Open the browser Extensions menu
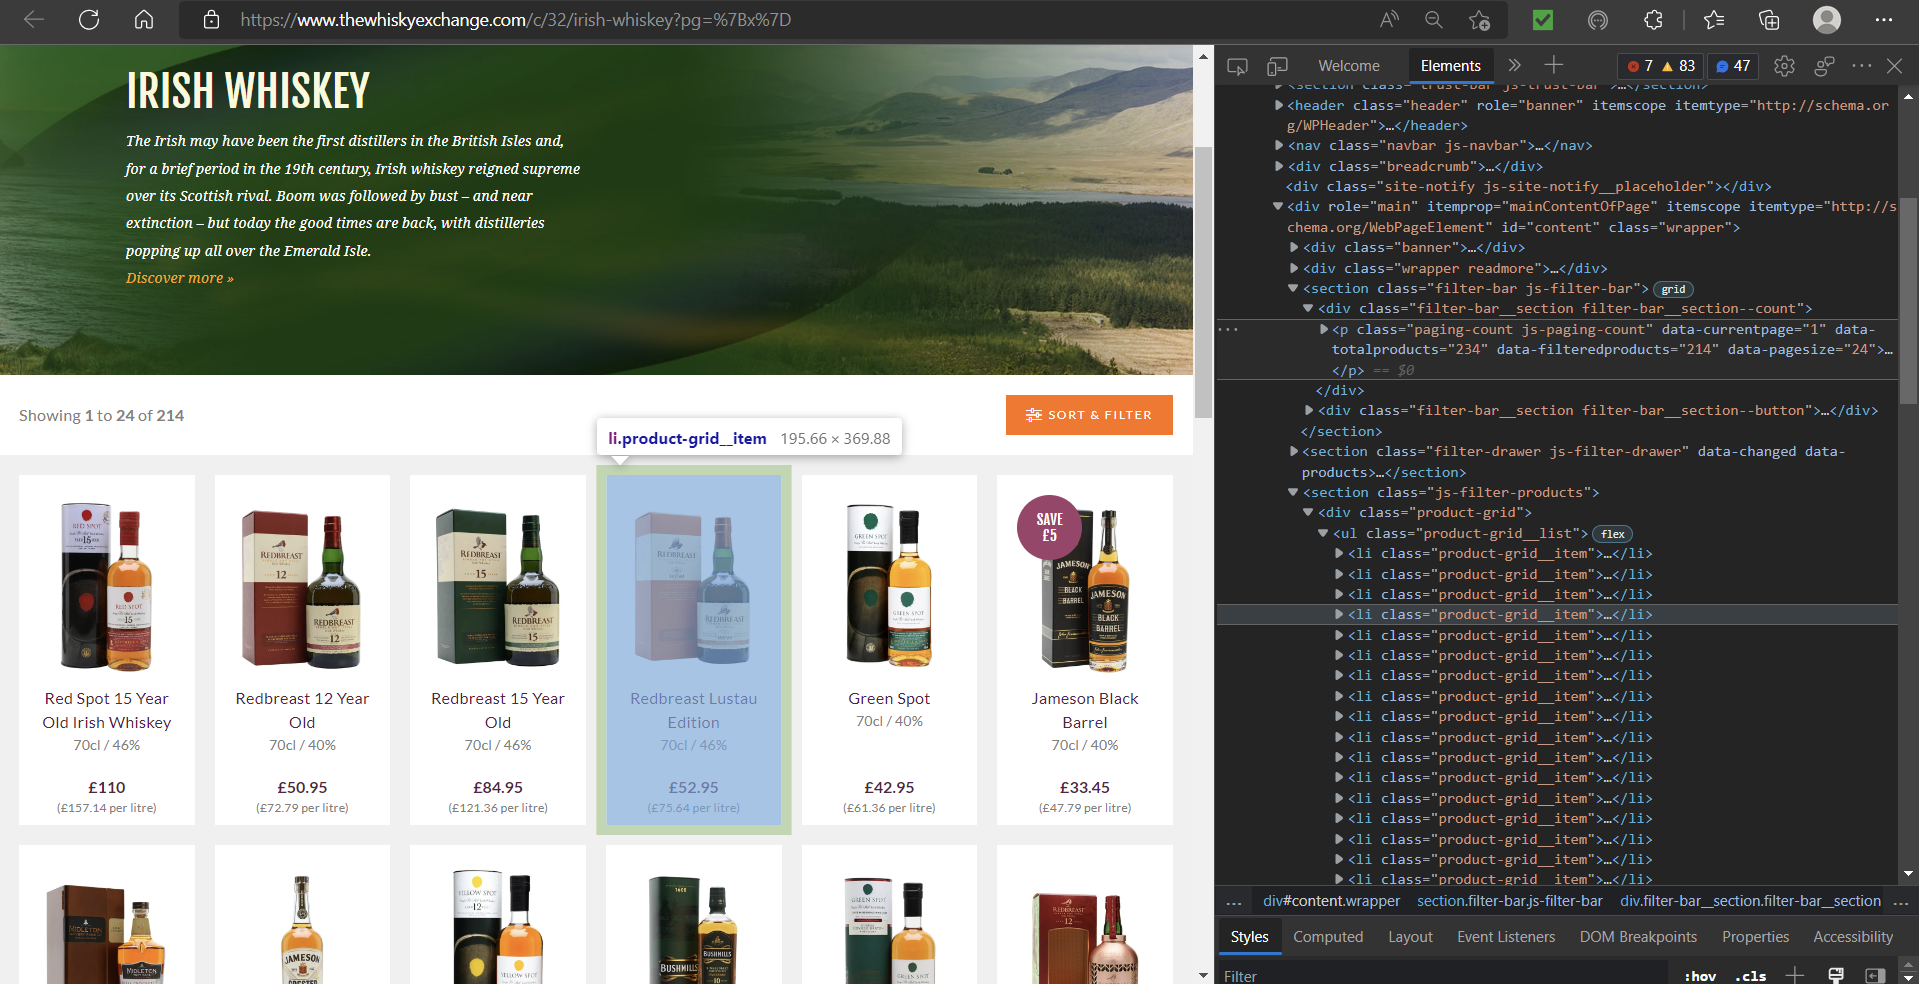This screenshot has height=984, width=1920. point(1653,20)
